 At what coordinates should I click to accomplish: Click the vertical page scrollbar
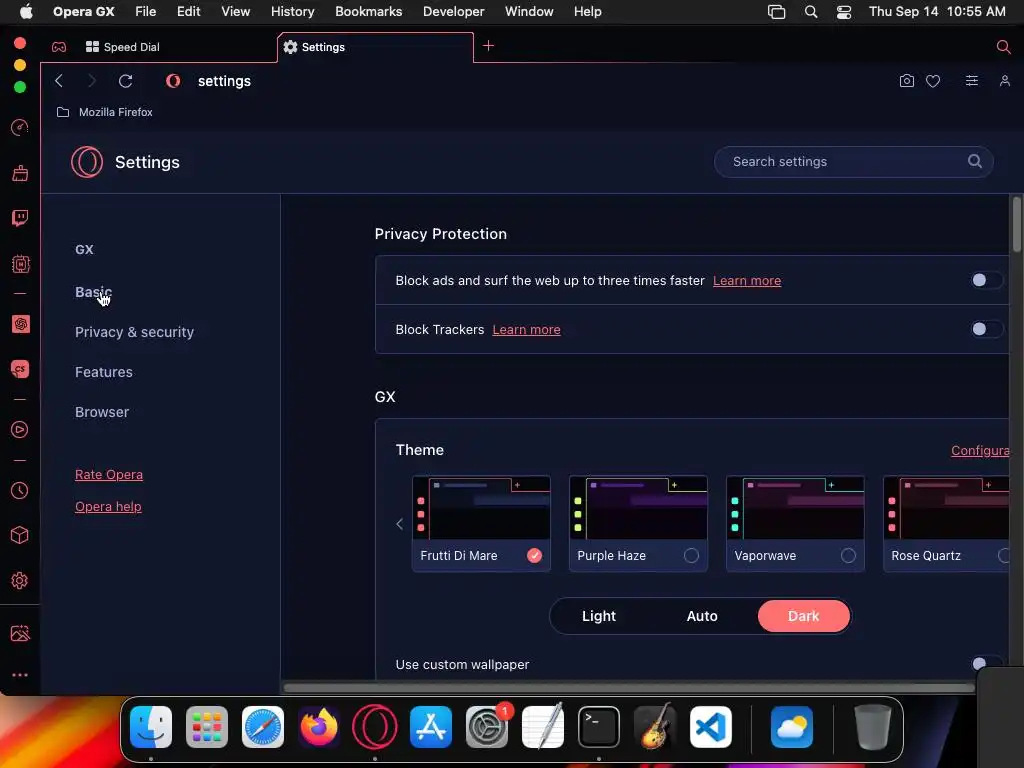tap(1017, 224)
